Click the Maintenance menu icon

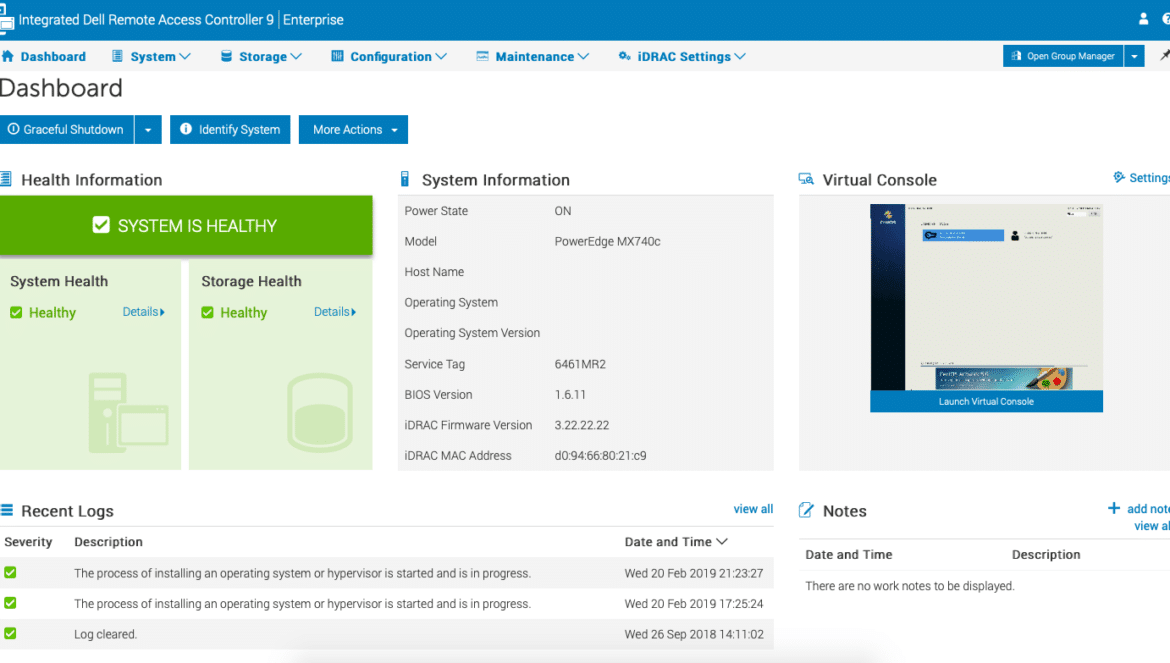click(x=482, y=56)
